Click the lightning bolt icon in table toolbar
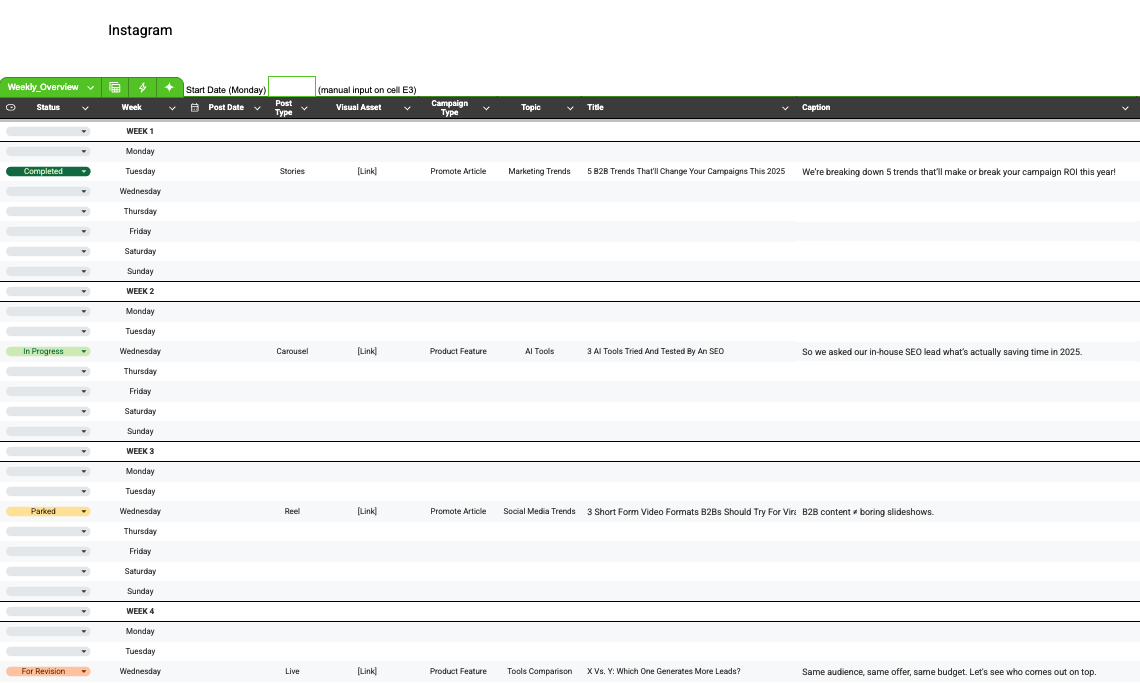The height and width of the screenshot is (683, 1140). pyautogui.click(x=142, y=87)
